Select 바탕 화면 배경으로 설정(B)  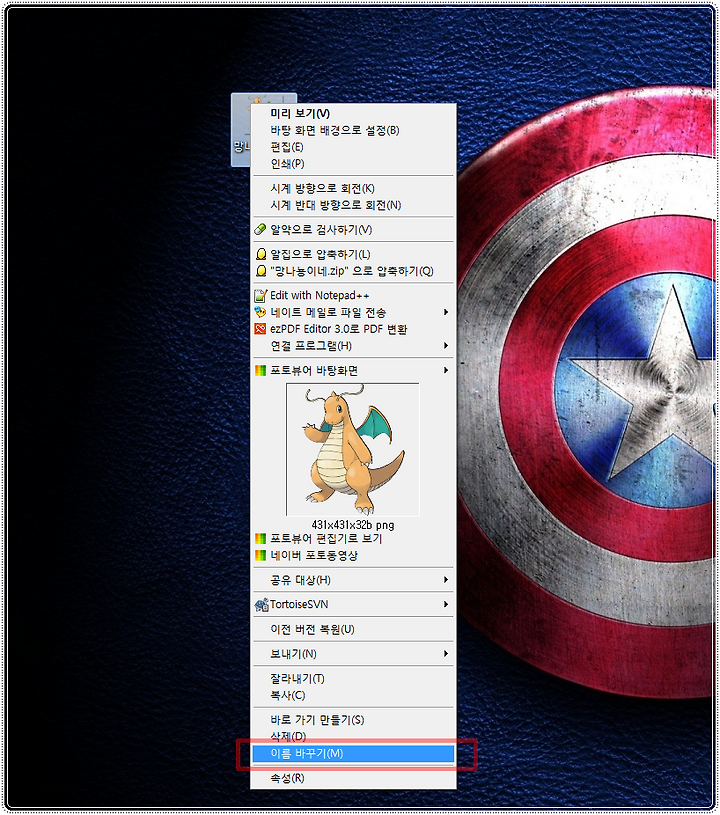click(x=354, y=130)
